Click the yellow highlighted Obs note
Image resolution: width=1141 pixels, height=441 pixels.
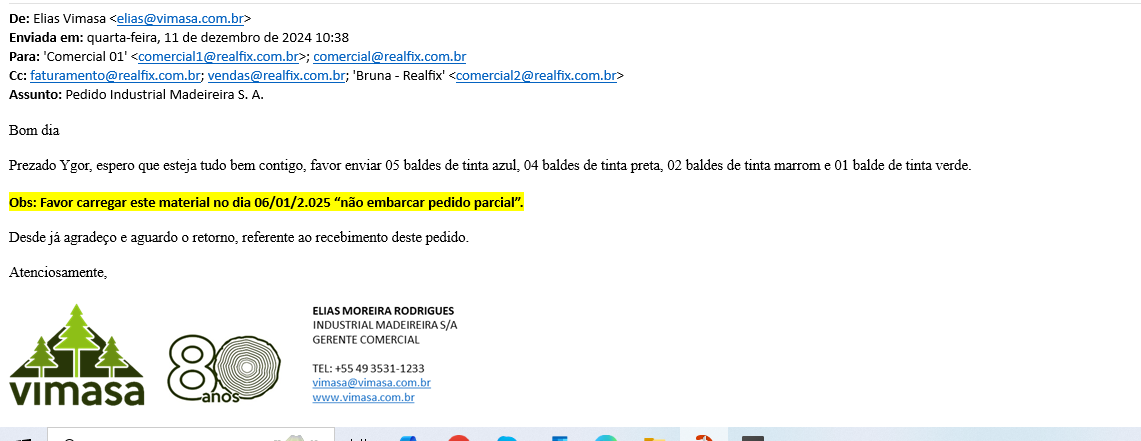[266, 203]
